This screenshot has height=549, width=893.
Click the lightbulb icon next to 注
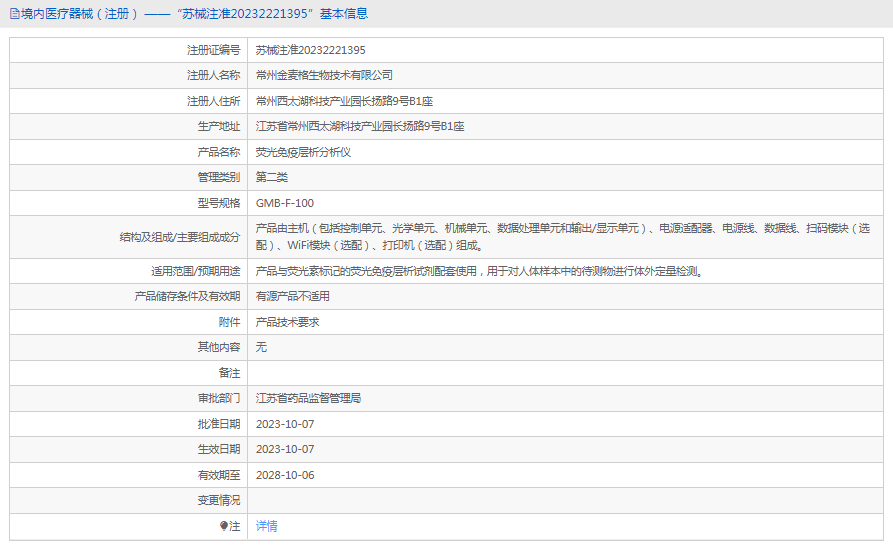point(224,526)
